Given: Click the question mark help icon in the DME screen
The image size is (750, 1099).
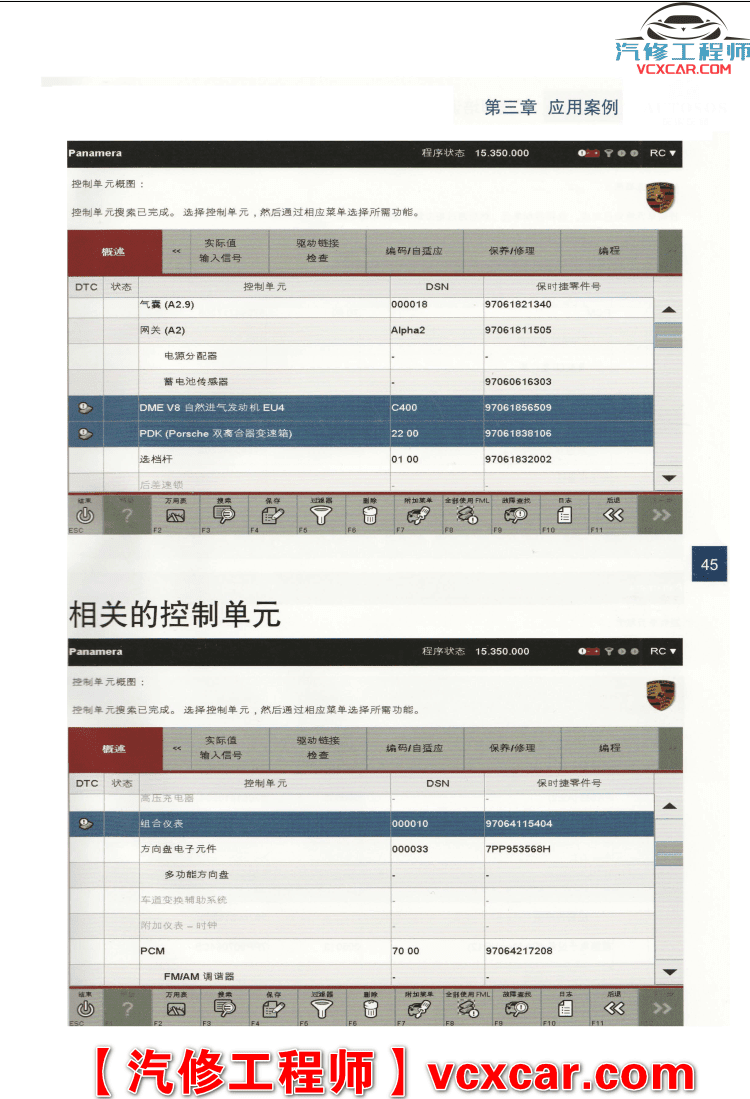Looking at the screenshot, I should click(x=127, y=515).
